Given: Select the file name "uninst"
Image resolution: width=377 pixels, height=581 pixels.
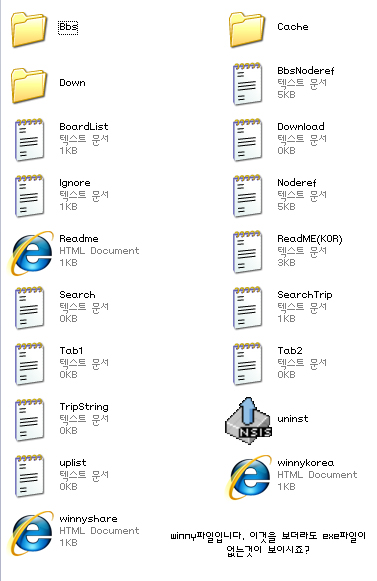Looking at the screenshot, I should point(293,419).
